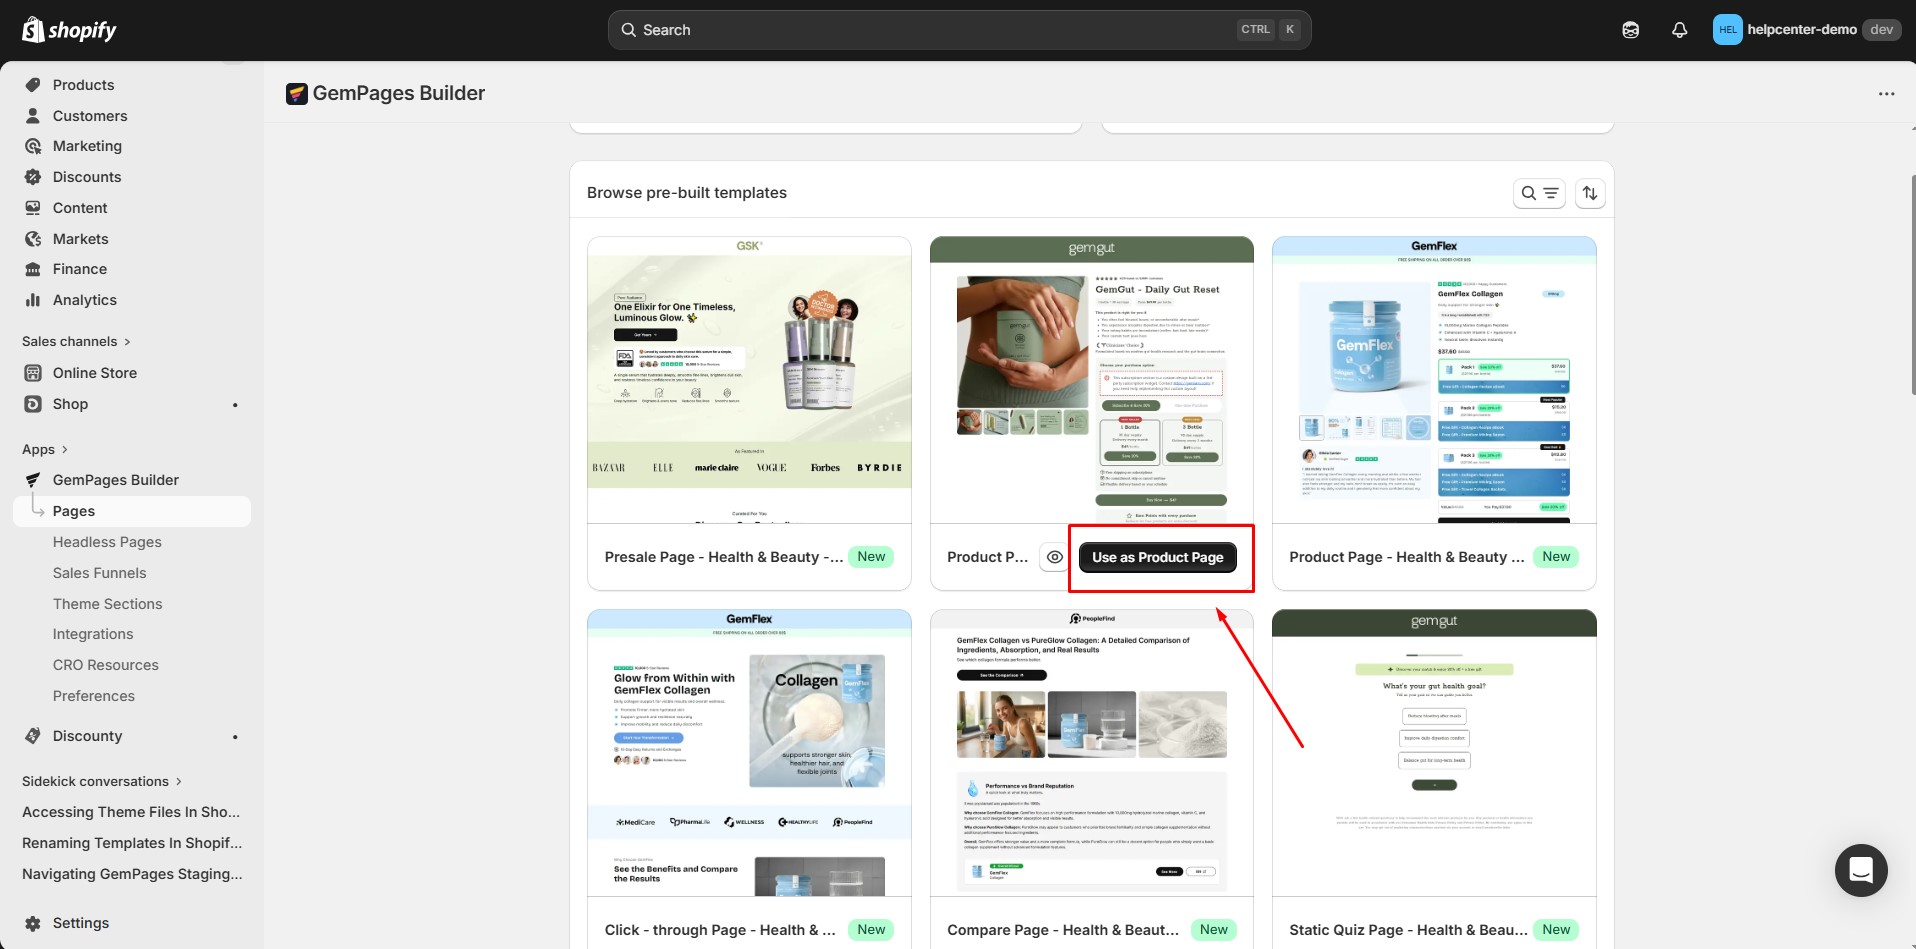The image size is (1916, 949).
Task: Preview the GemGut Product Page template
Action: [x=1054, y=557]
